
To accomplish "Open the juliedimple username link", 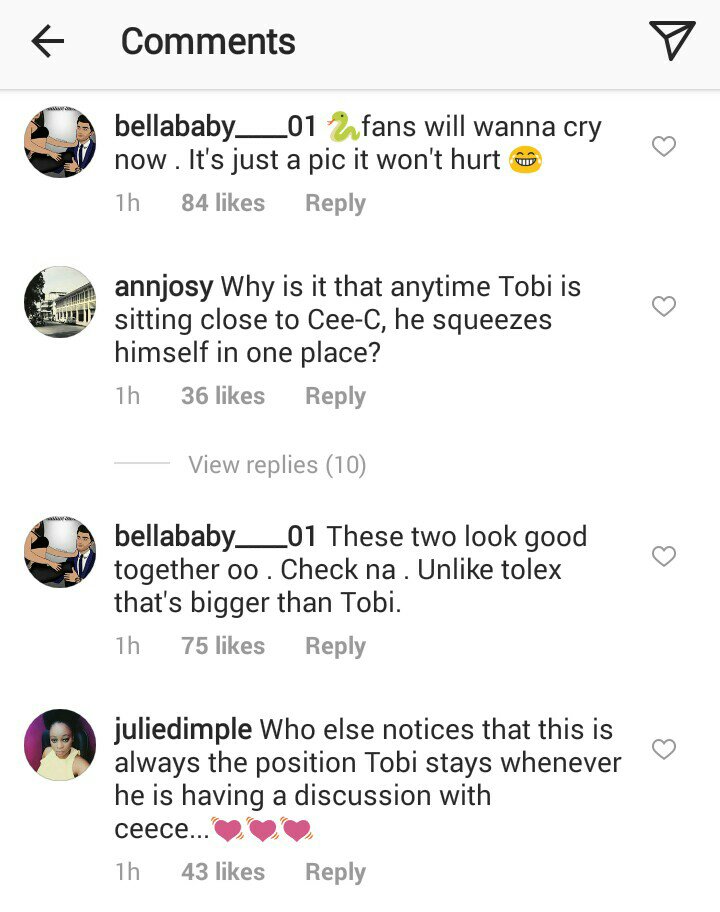I will pos(183,730).
